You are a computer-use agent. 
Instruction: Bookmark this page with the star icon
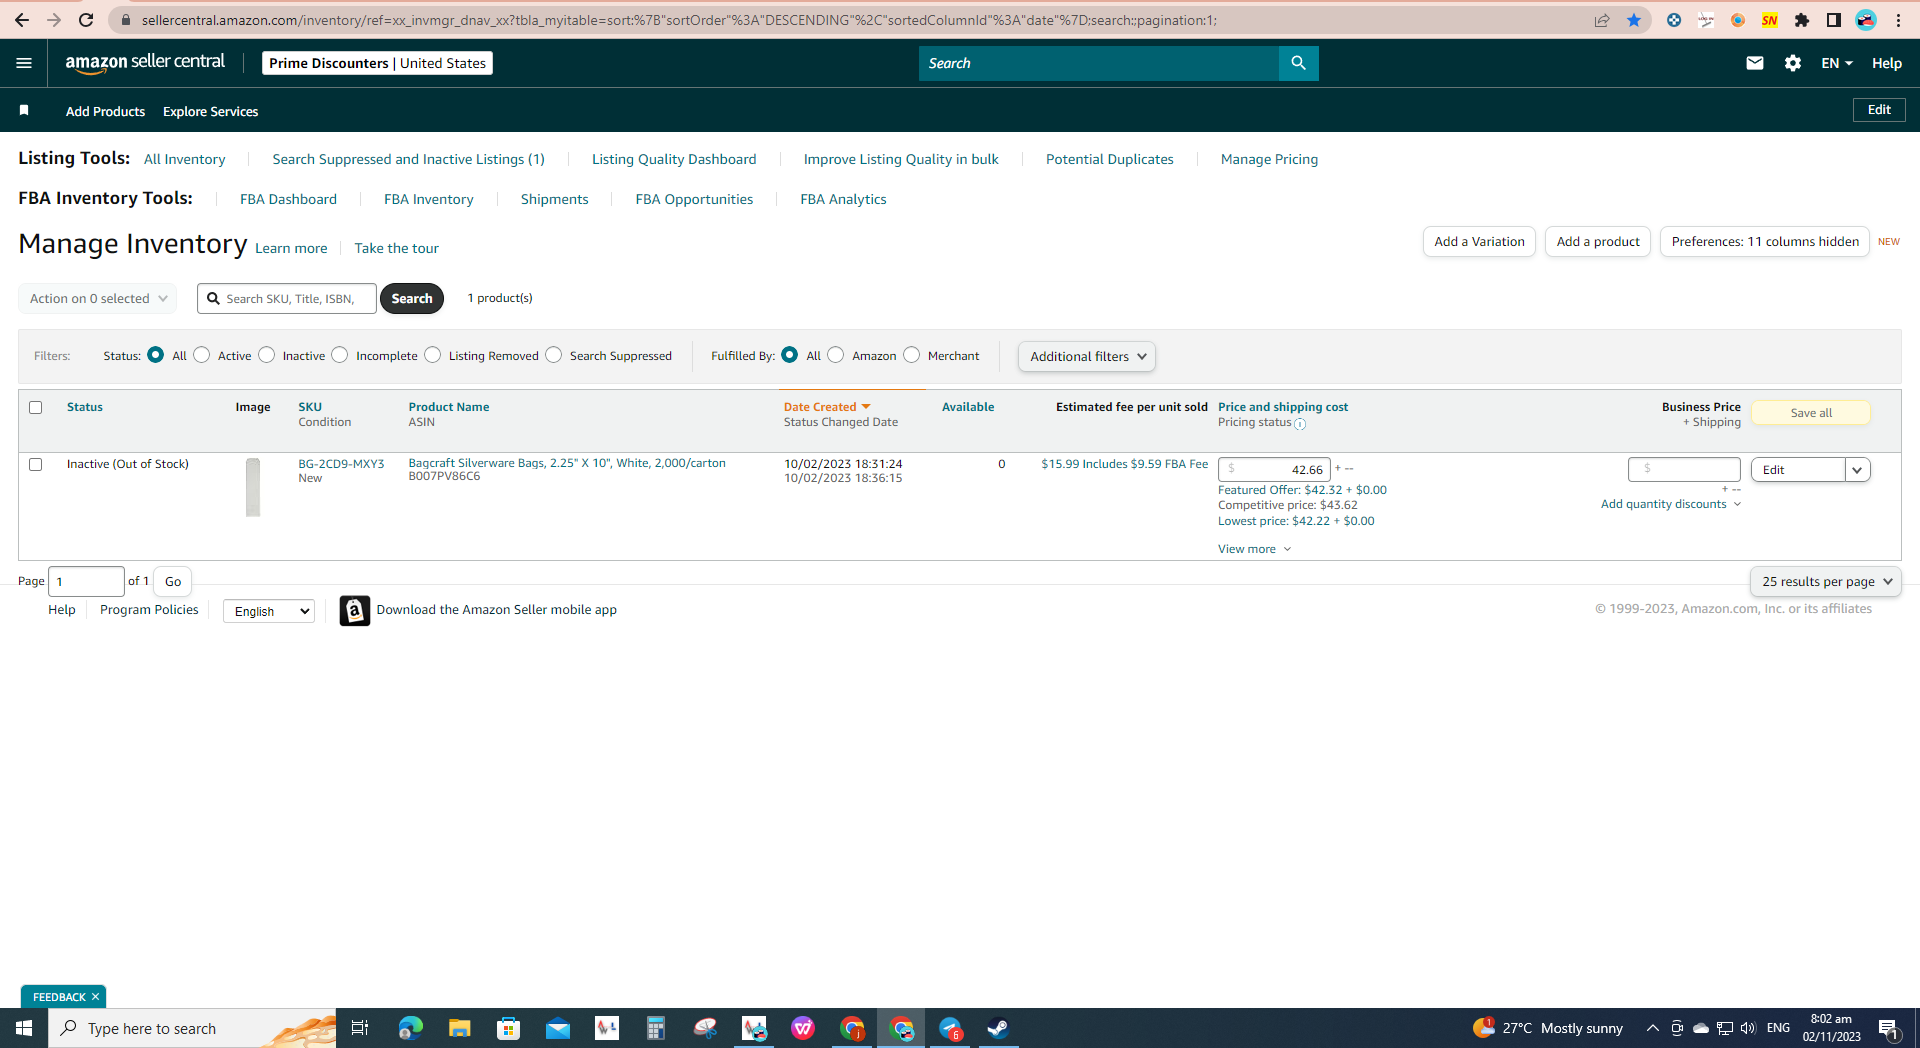(1634, 20)
